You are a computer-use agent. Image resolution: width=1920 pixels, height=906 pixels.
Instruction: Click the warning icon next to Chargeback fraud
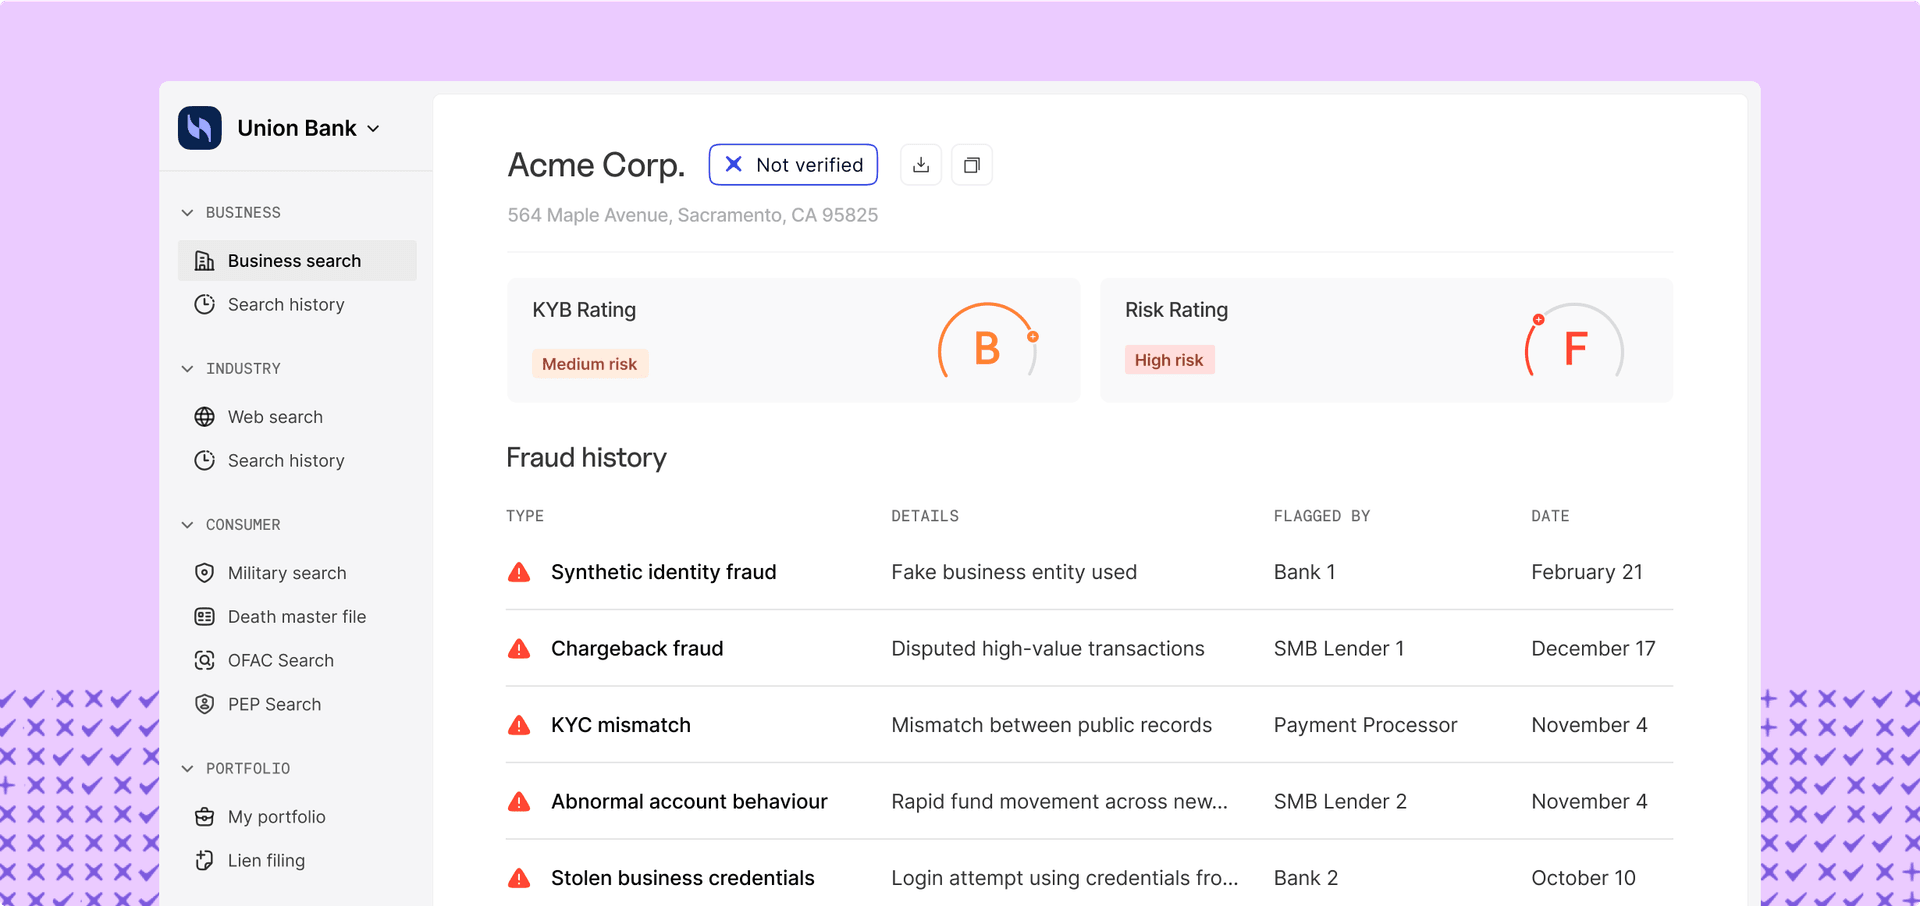coord(519,648)
